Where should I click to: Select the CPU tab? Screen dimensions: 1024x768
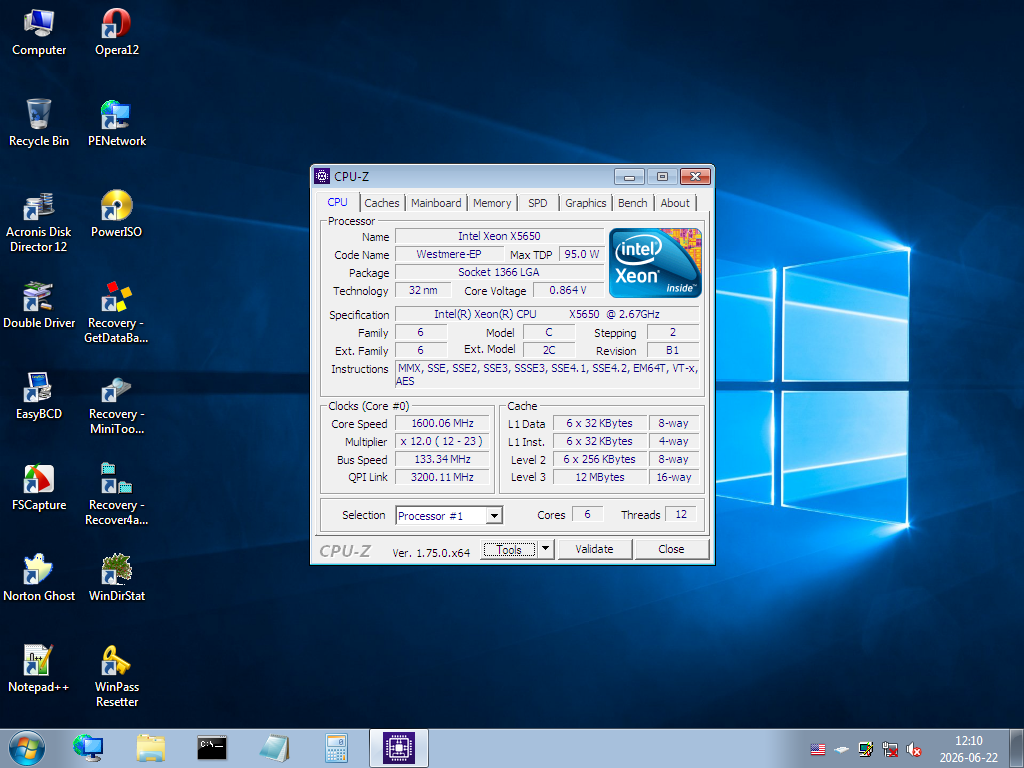click(338, 202)
